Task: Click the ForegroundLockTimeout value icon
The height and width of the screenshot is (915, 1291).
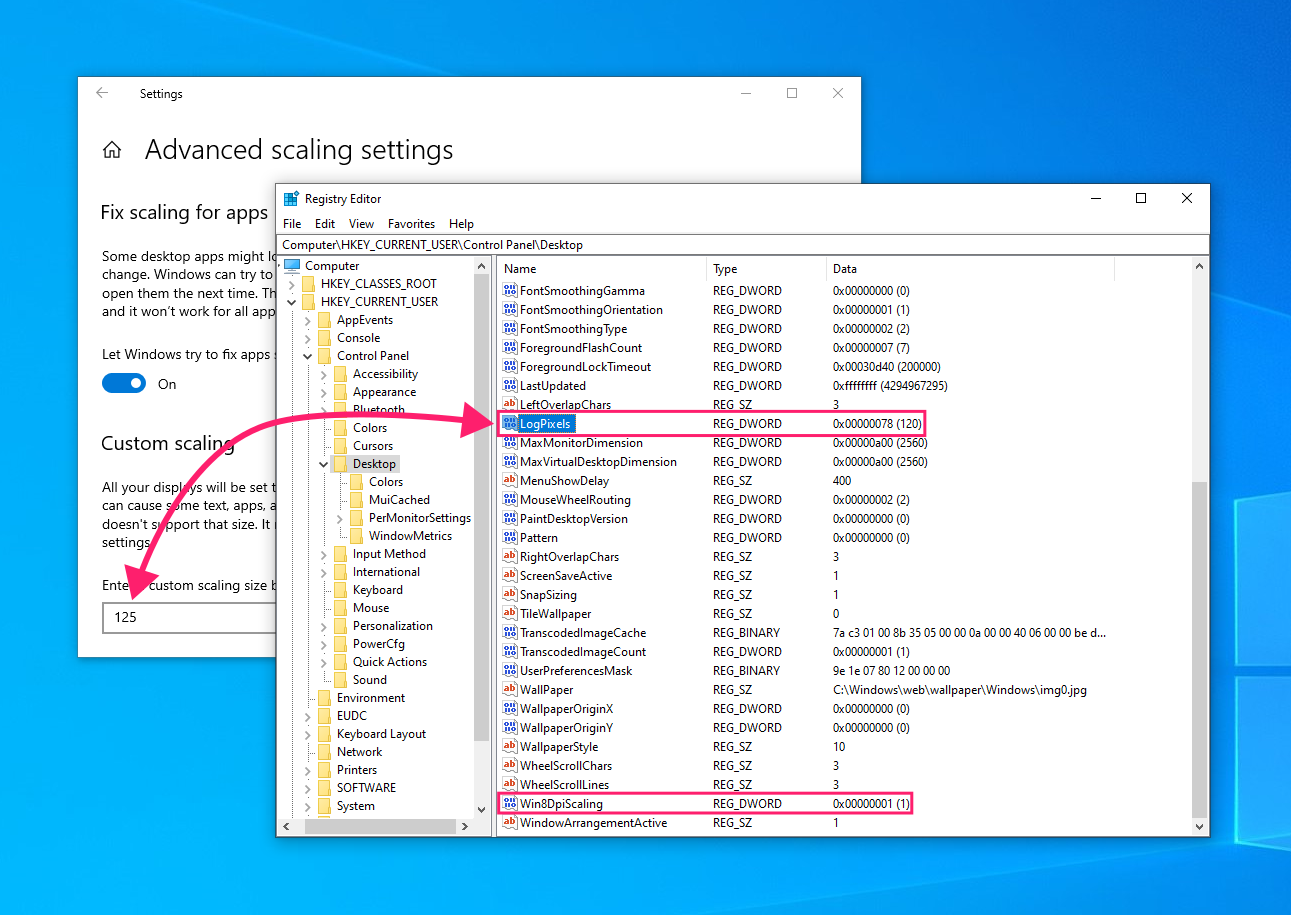Action: (510, 367)
